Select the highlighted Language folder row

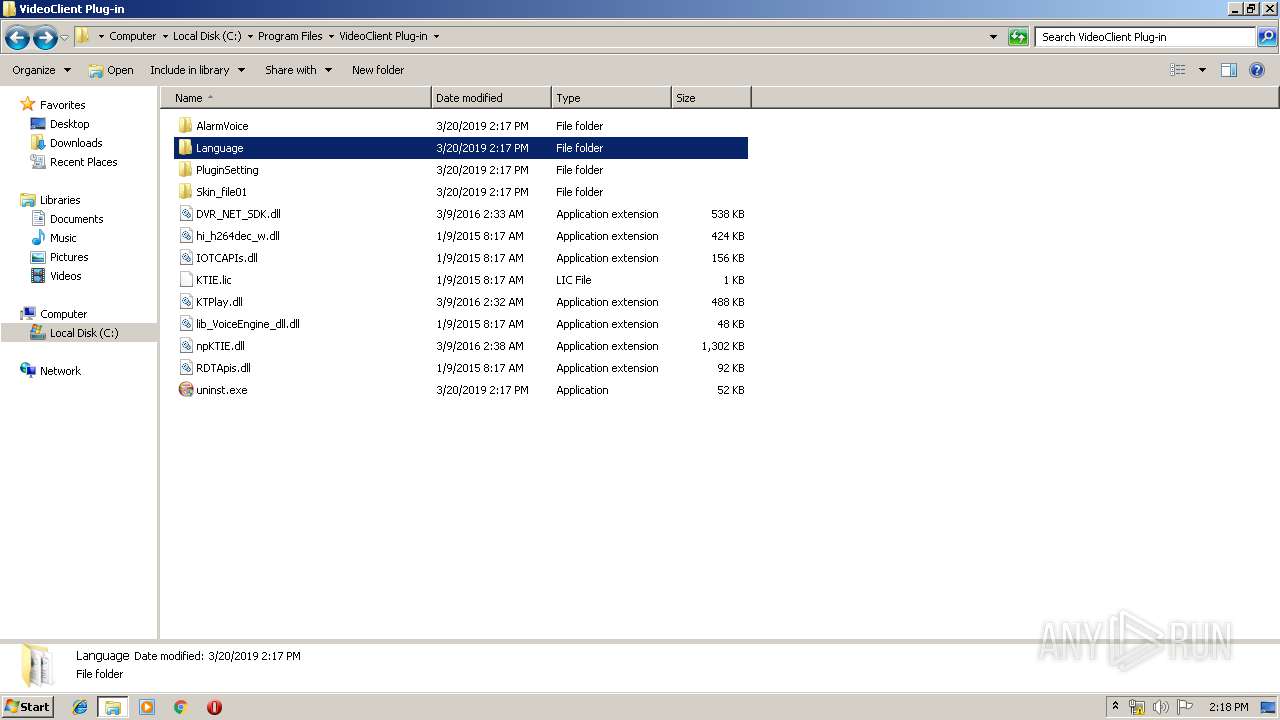(461, 148)
